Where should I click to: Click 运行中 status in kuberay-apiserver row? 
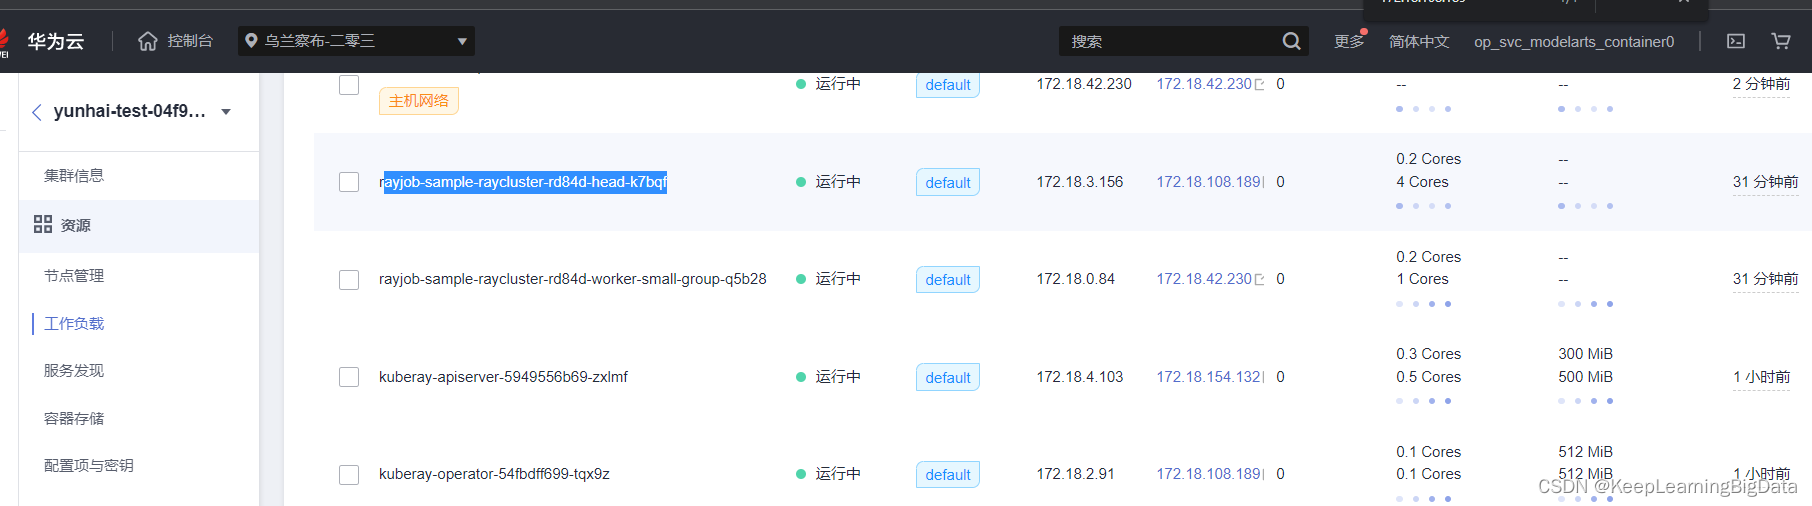point(838,377)
